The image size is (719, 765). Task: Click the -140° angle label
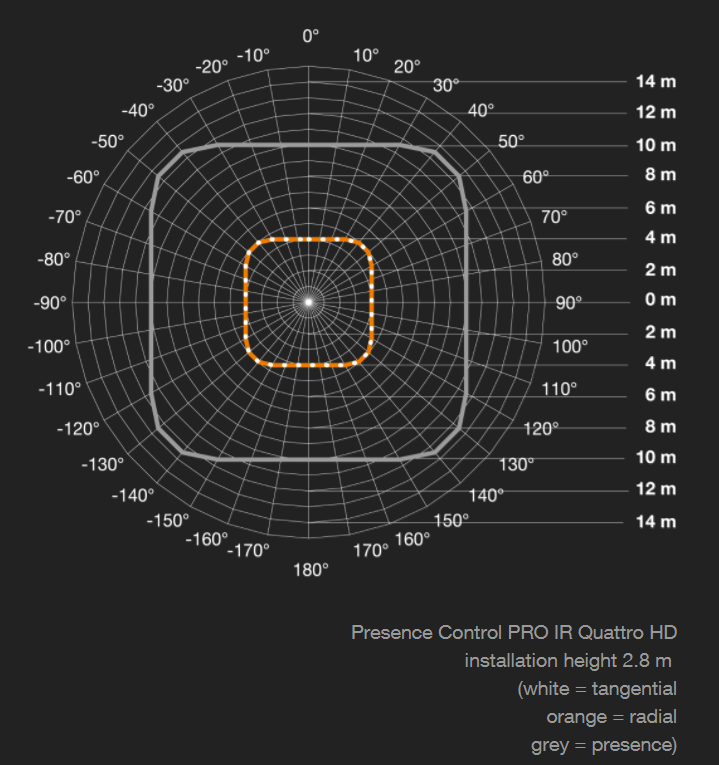pos(133,495)
